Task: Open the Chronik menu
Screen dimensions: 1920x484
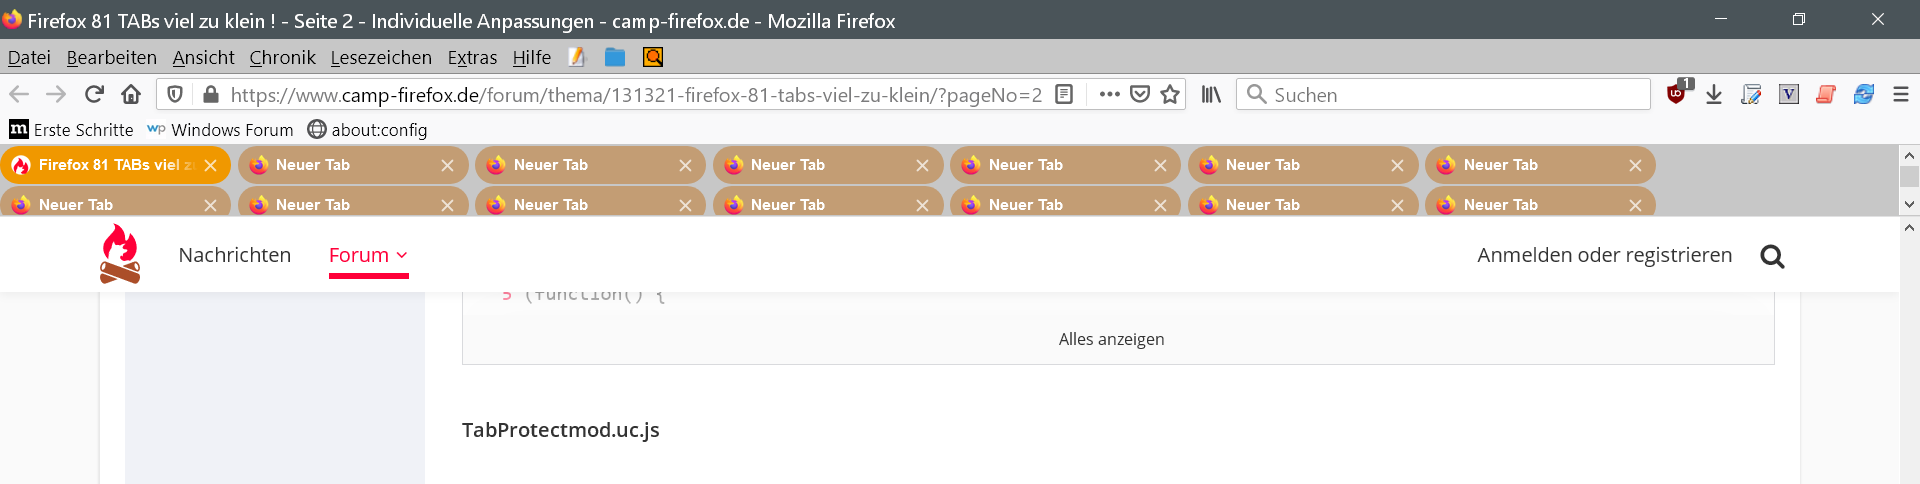Action: click(282, 57)
